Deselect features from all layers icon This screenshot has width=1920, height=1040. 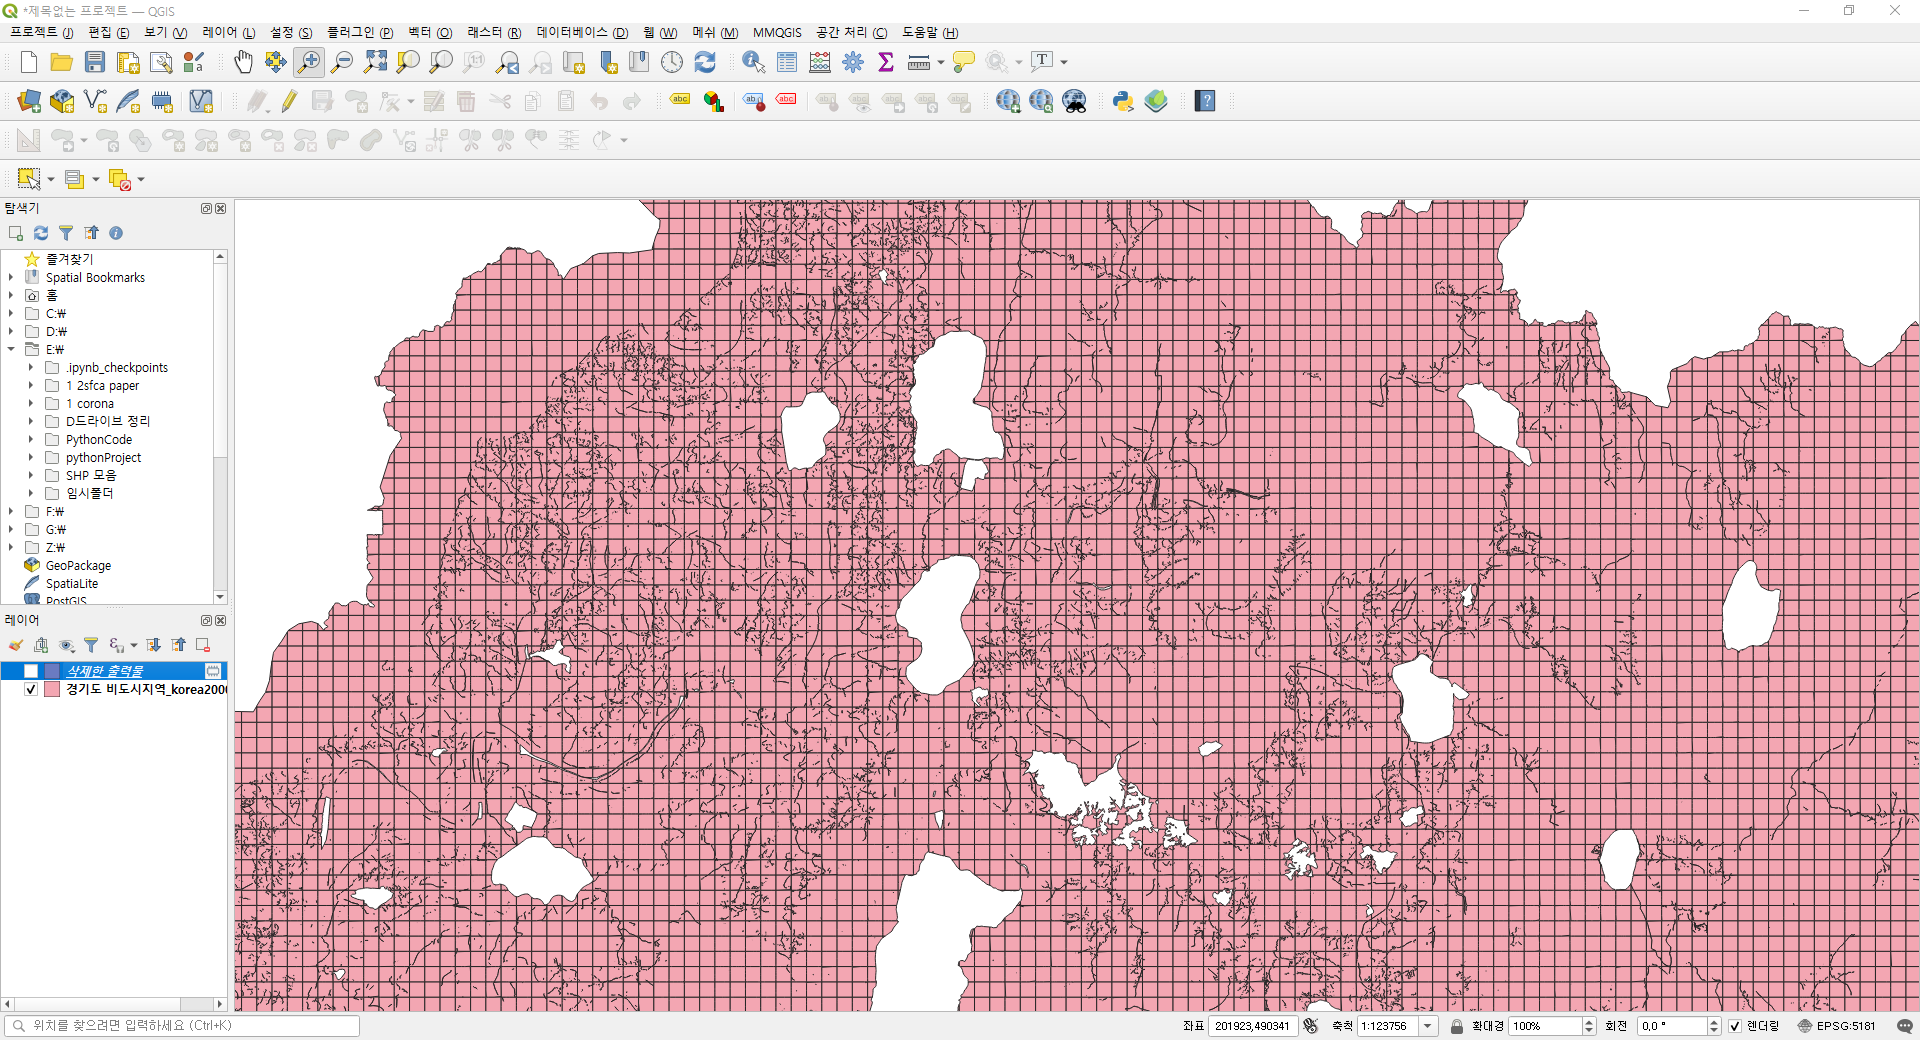pyautogui.click(x=120, y=179)
